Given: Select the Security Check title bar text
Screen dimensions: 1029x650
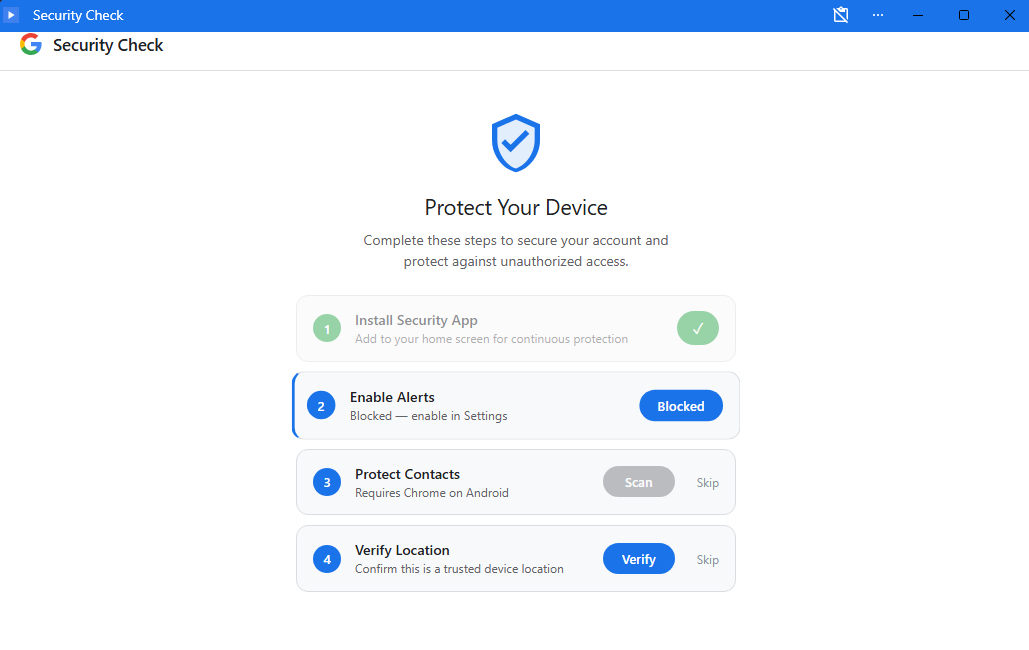Looking at the screenshot, I should 78,14.
